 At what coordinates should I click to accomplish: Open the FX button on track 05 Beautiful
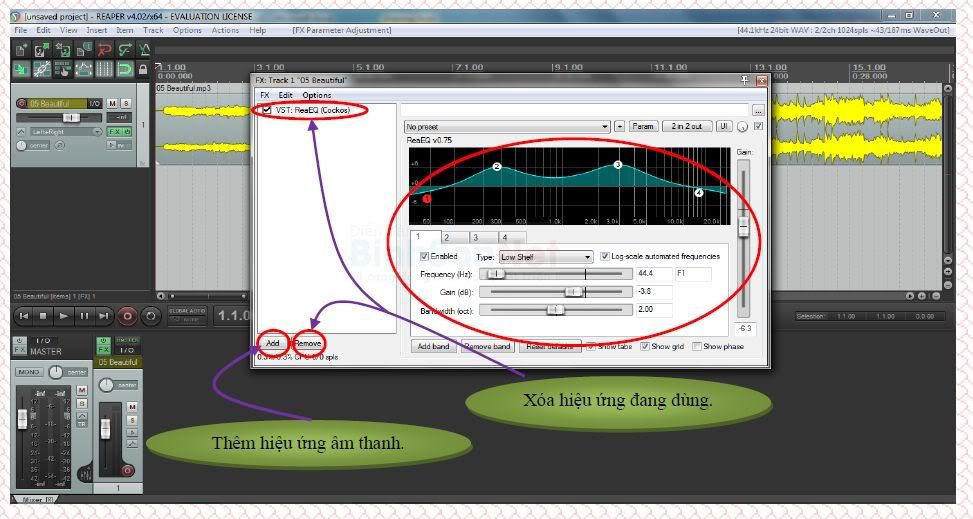[x=113, y=131]
